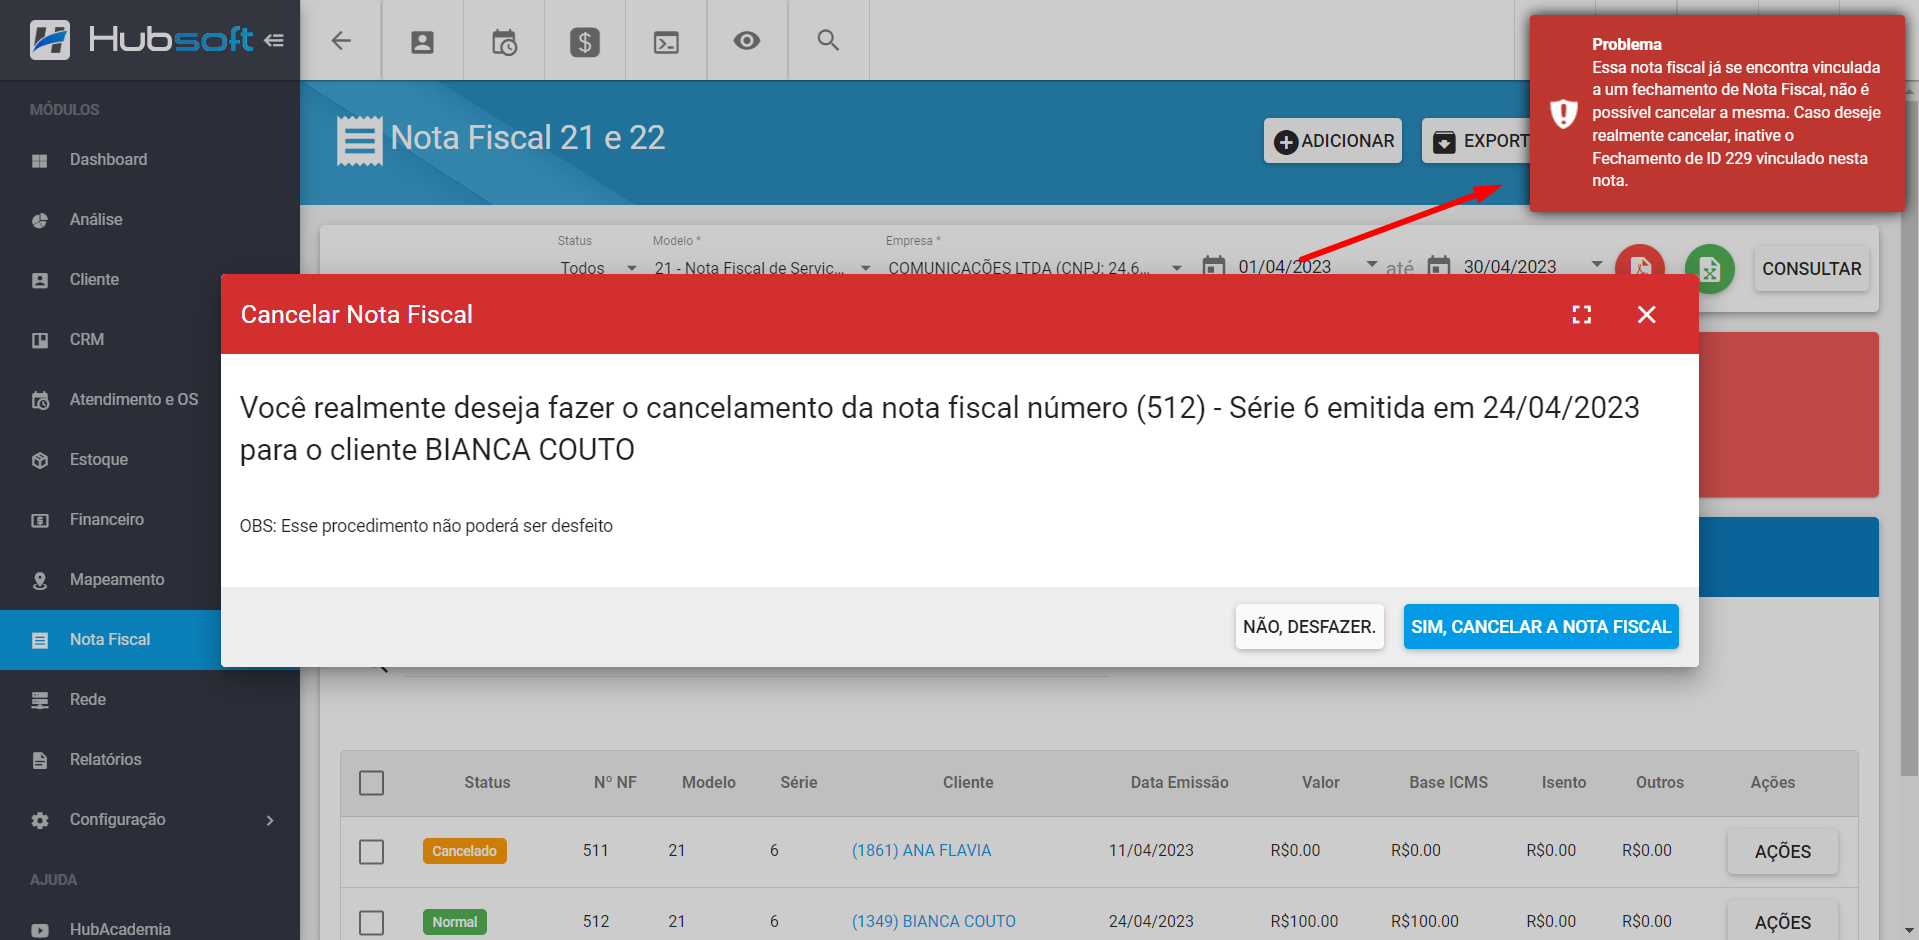1919x940 pixels.
Task: Open the calendar clock toolbar icon
Action: (x=504, y=41)
